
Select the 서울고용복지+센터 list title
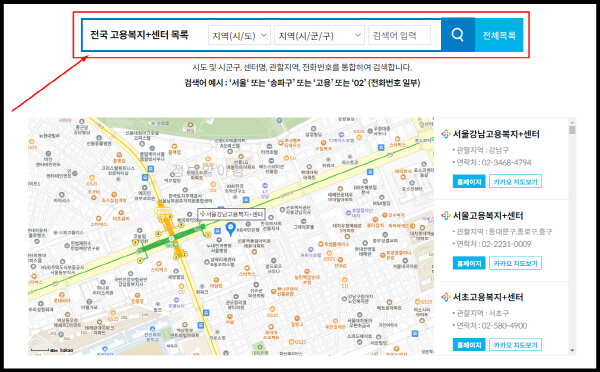tap(488, 215)
